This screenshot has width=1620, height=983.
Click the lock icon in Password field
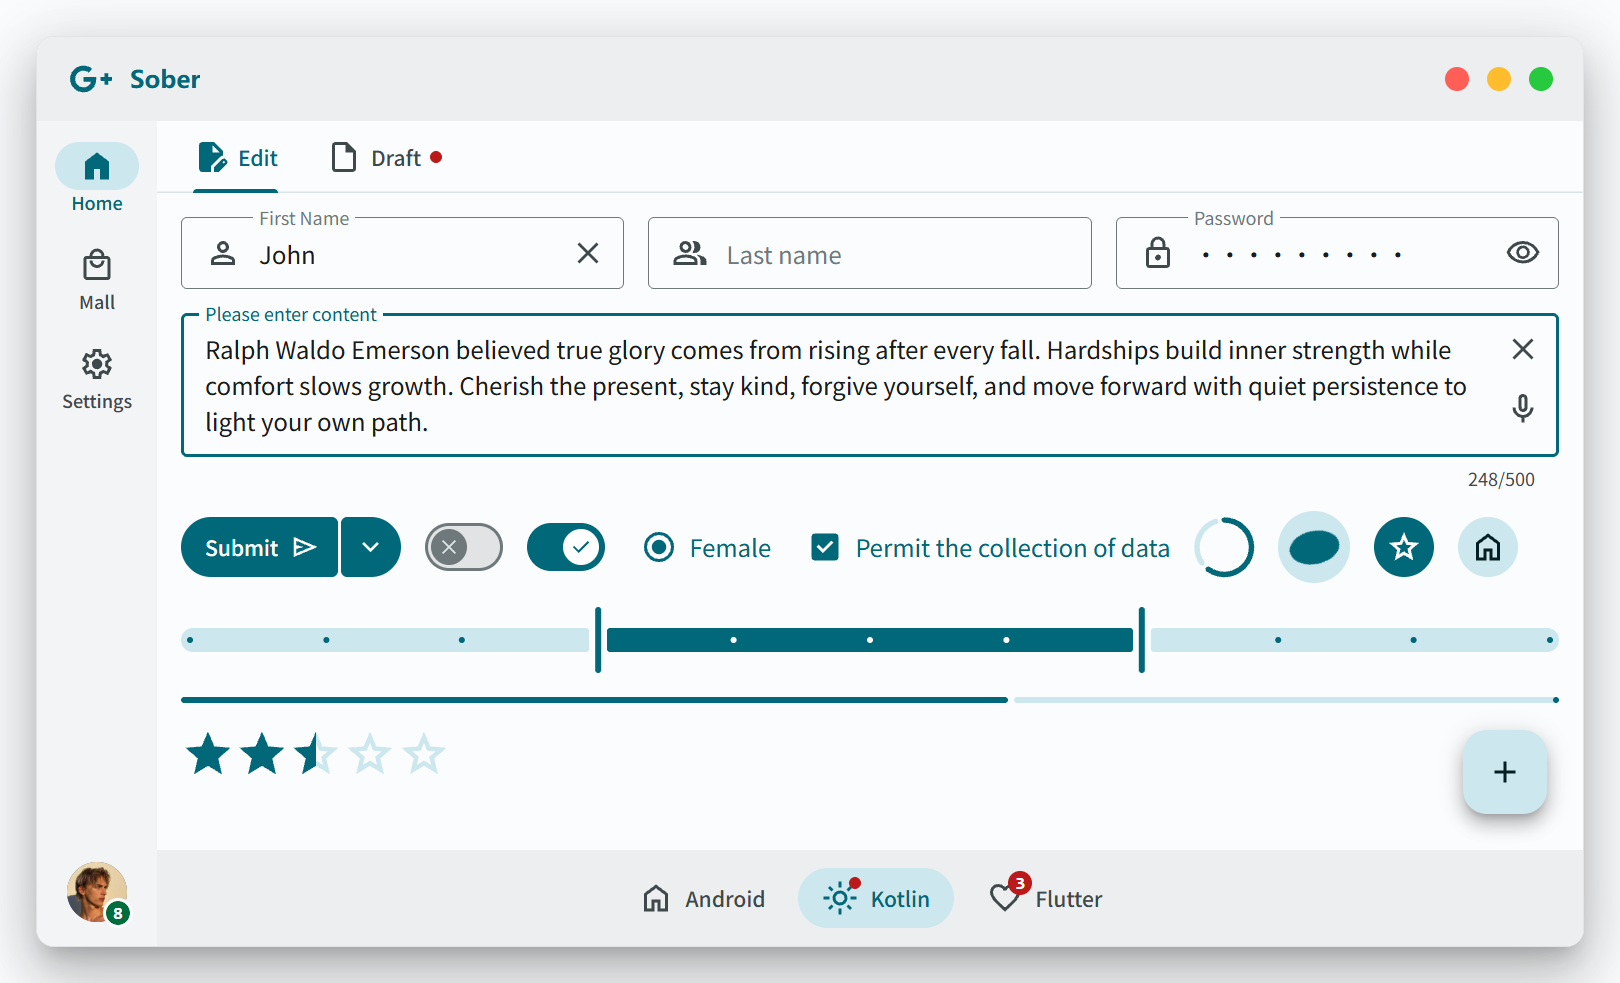tap(1158, 253)
